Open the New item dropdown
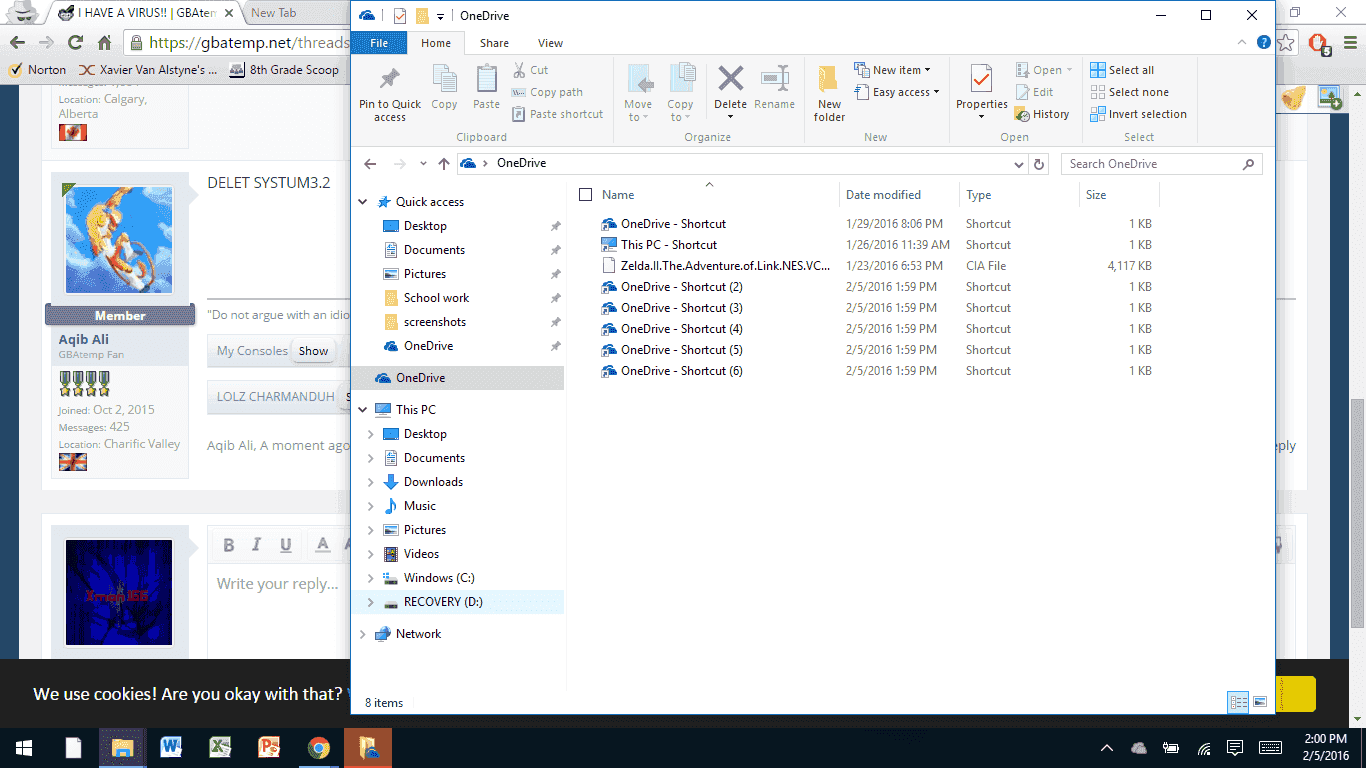The height and width of the screenshot is (768, 1366). coord(892,70)
